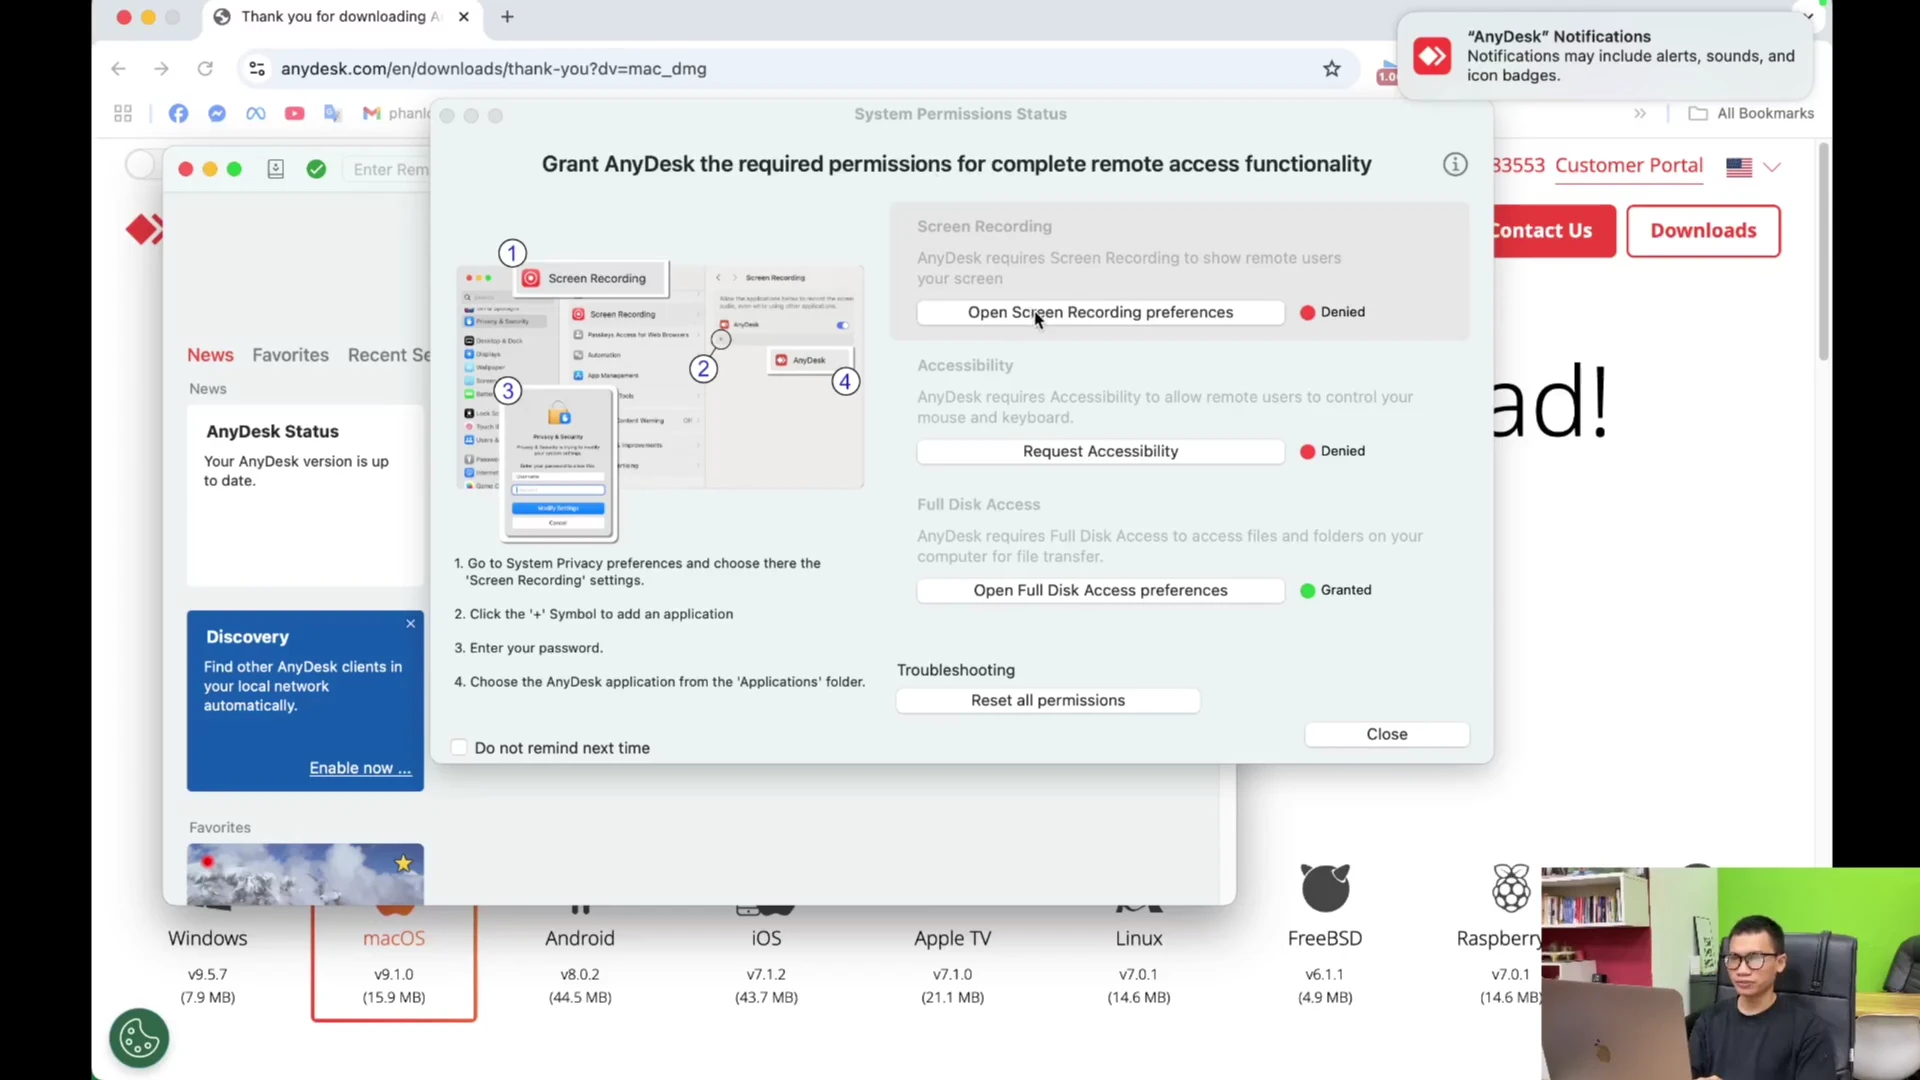Click webpage vertical scrollbar

pyautogui.click(x=1824, y=253)
